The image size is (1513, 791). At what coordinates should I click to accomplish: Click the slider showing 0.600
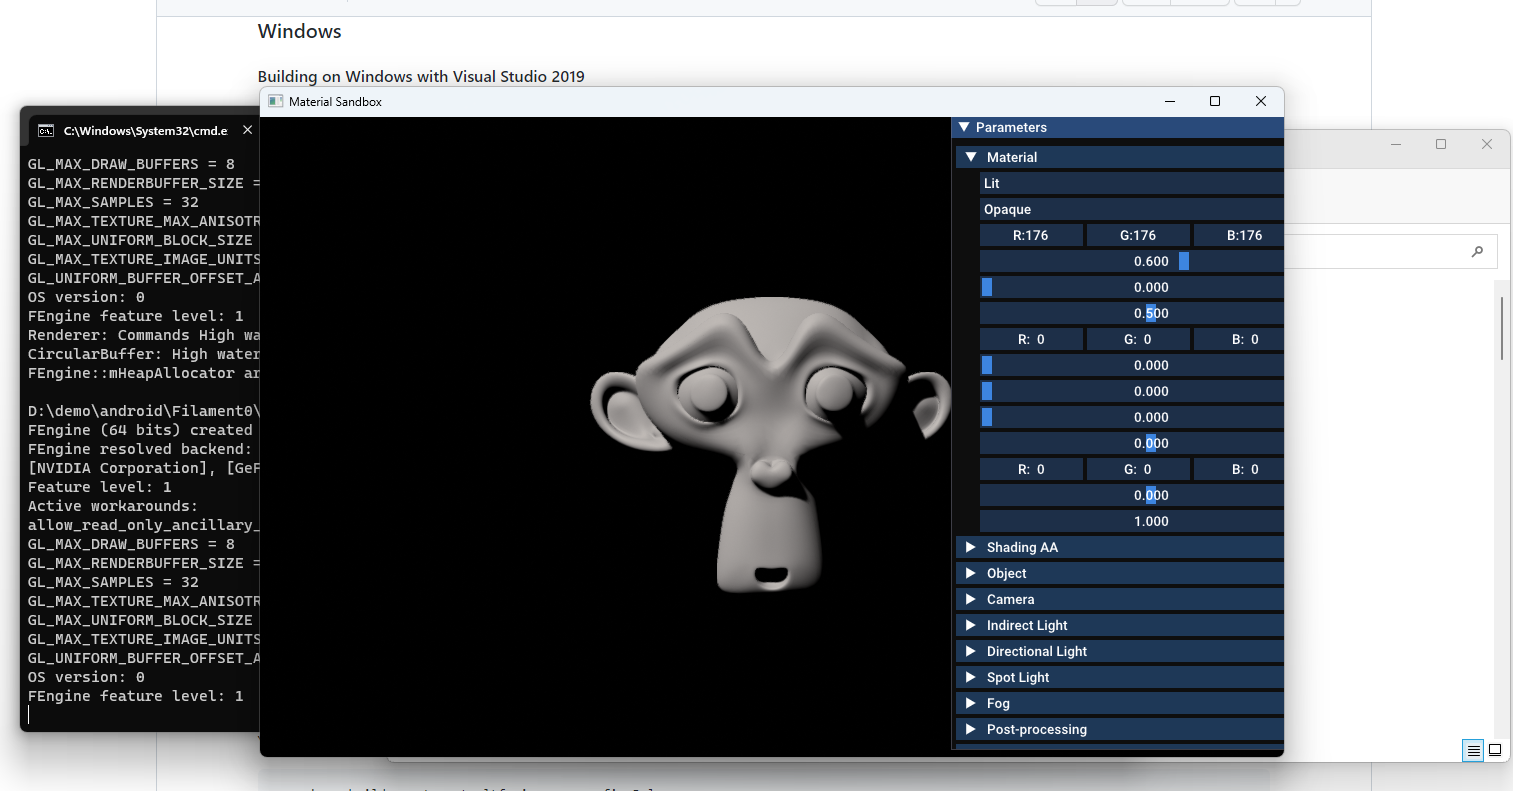(1131, 261)
